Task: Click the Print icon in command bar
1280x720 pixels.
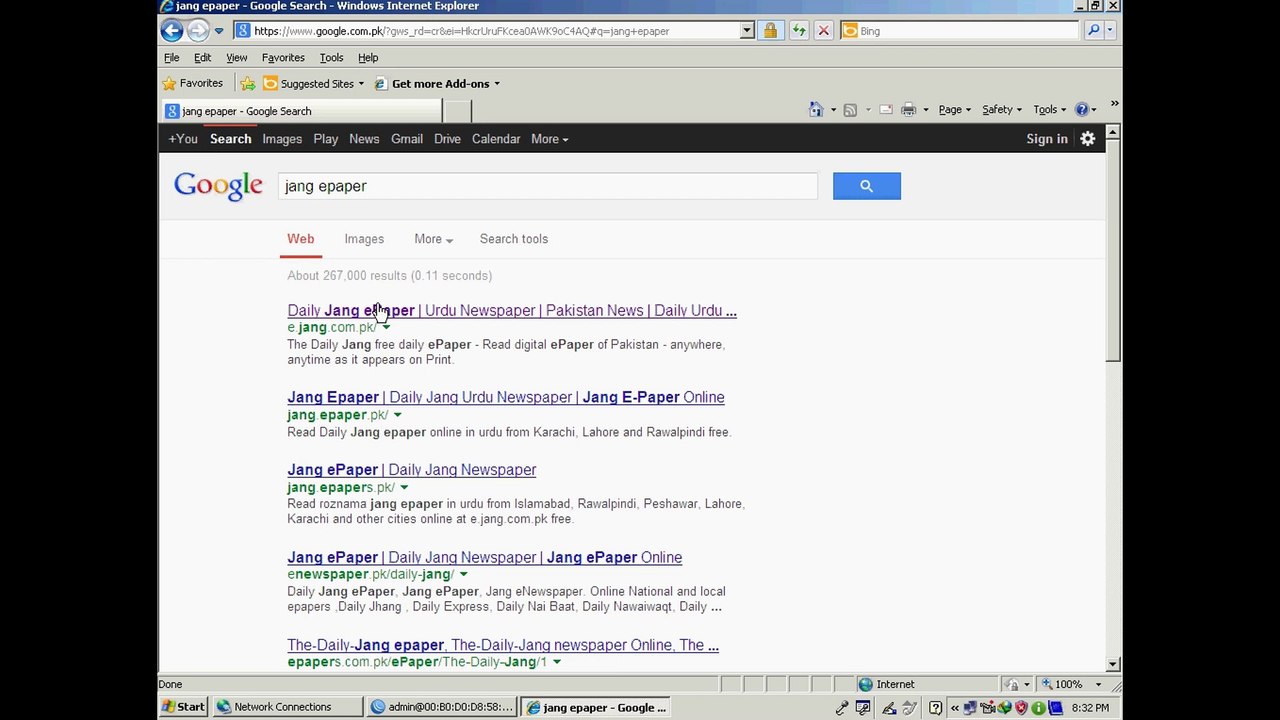Action: point(908,110)
